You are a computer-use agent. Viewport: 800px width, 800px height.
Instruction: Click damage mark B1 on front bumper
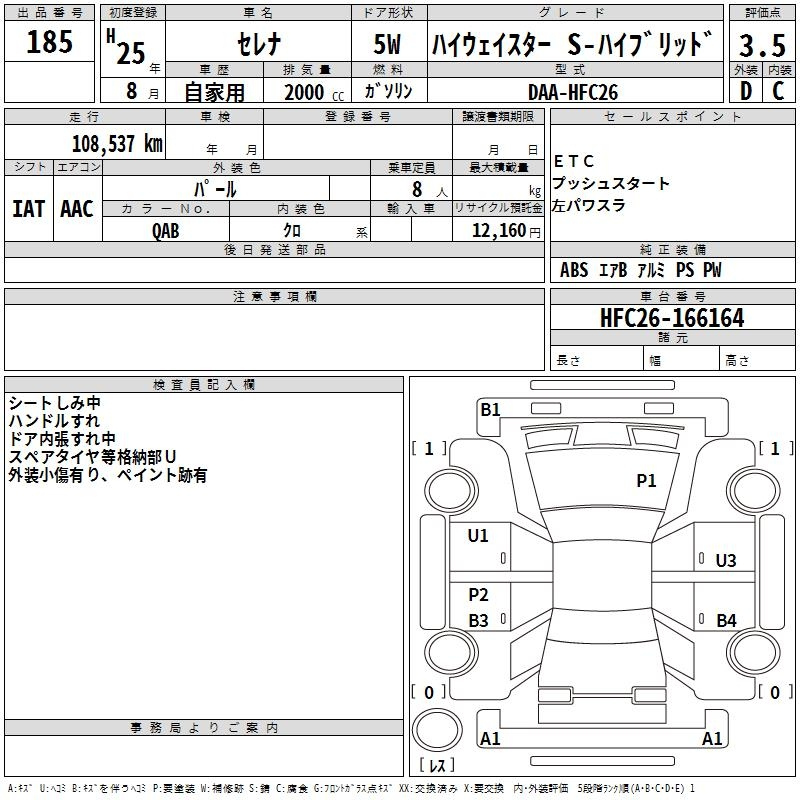tap(490, 409)
